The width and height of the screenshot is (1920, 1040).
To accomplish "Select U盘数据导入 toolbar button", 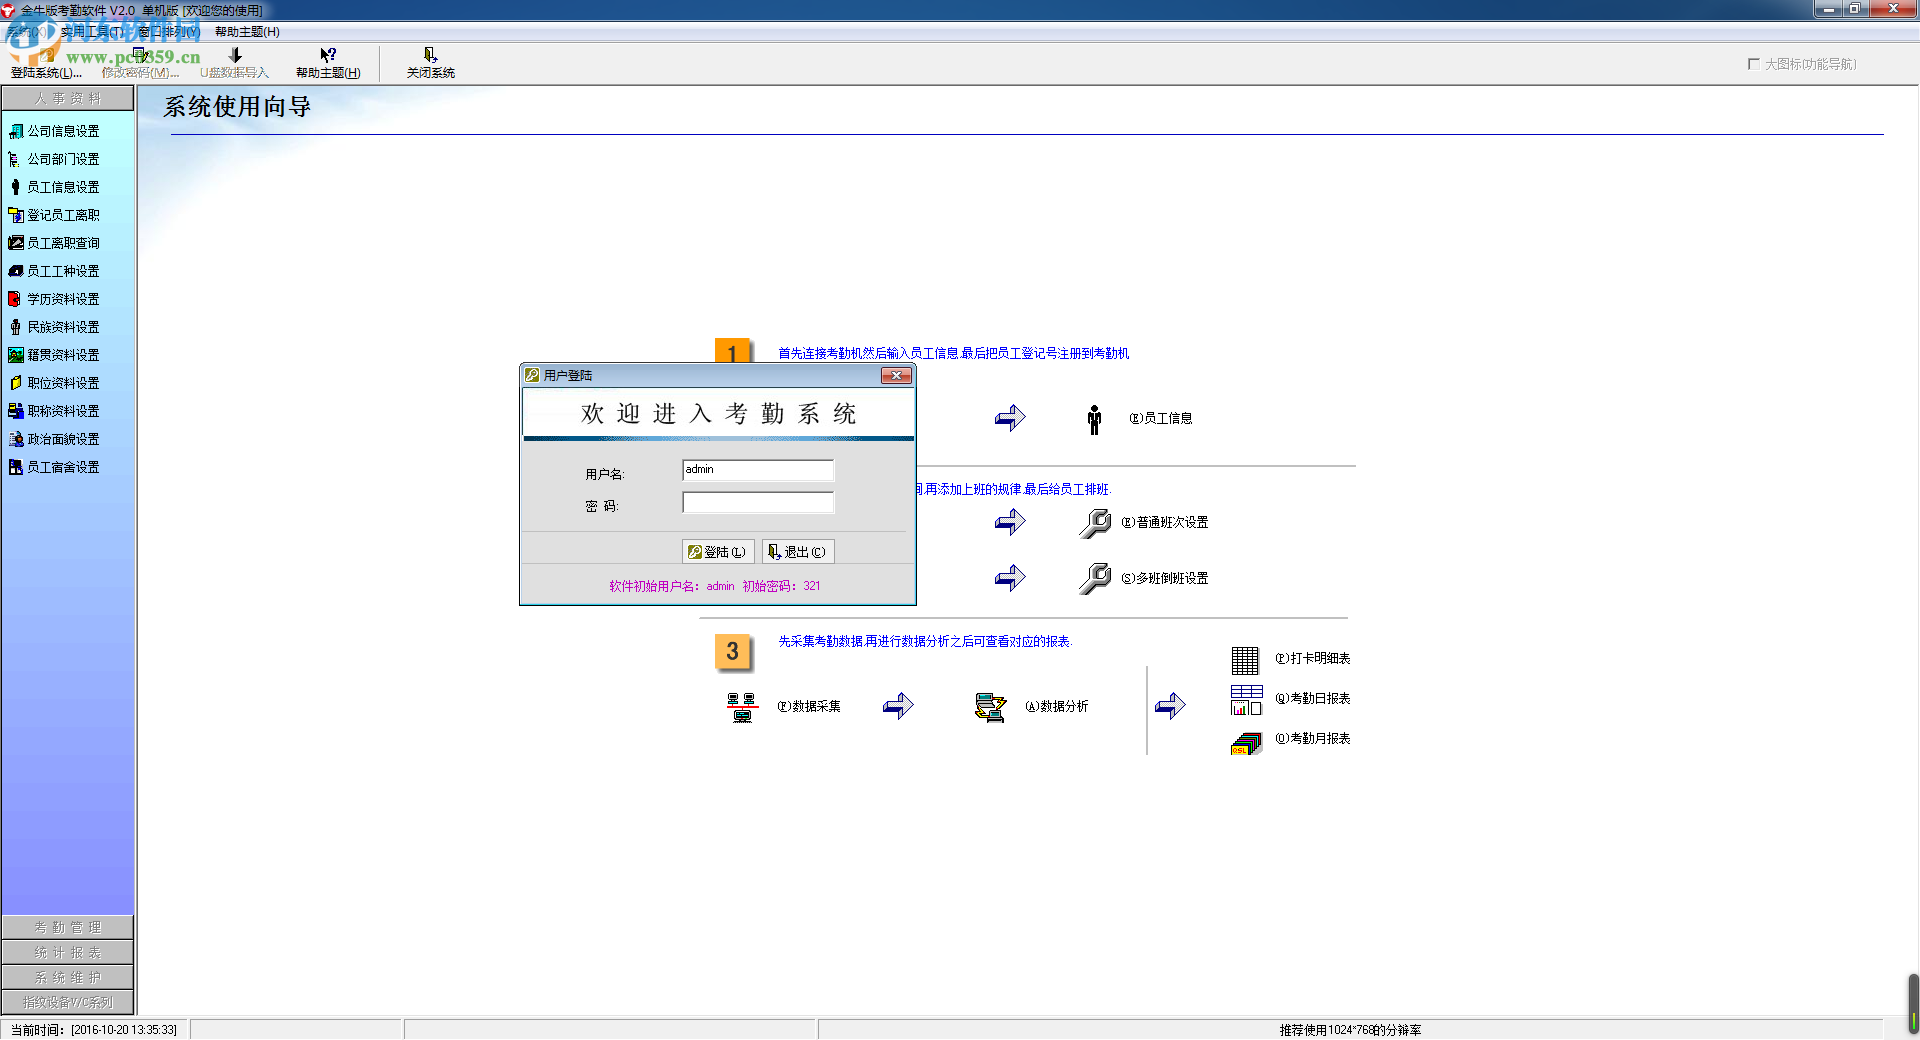I will click(x=235, y=63).
